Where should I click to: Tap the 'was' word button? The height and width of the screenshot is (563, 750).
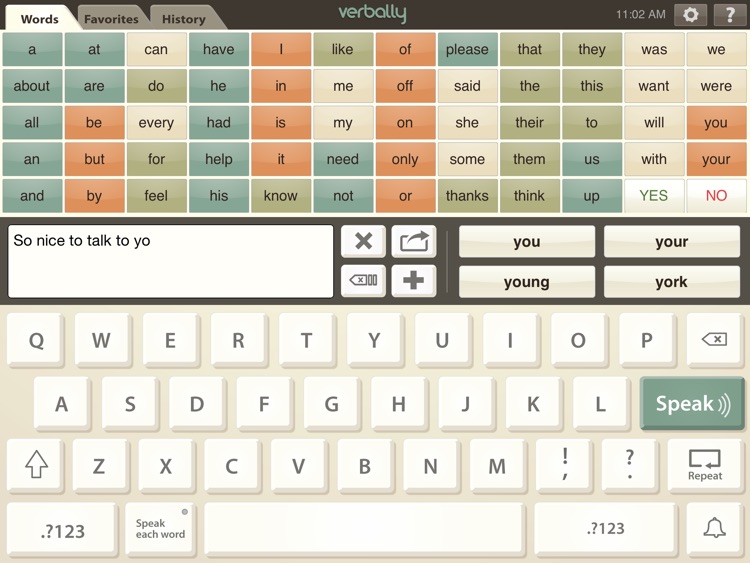pos(654,49)
